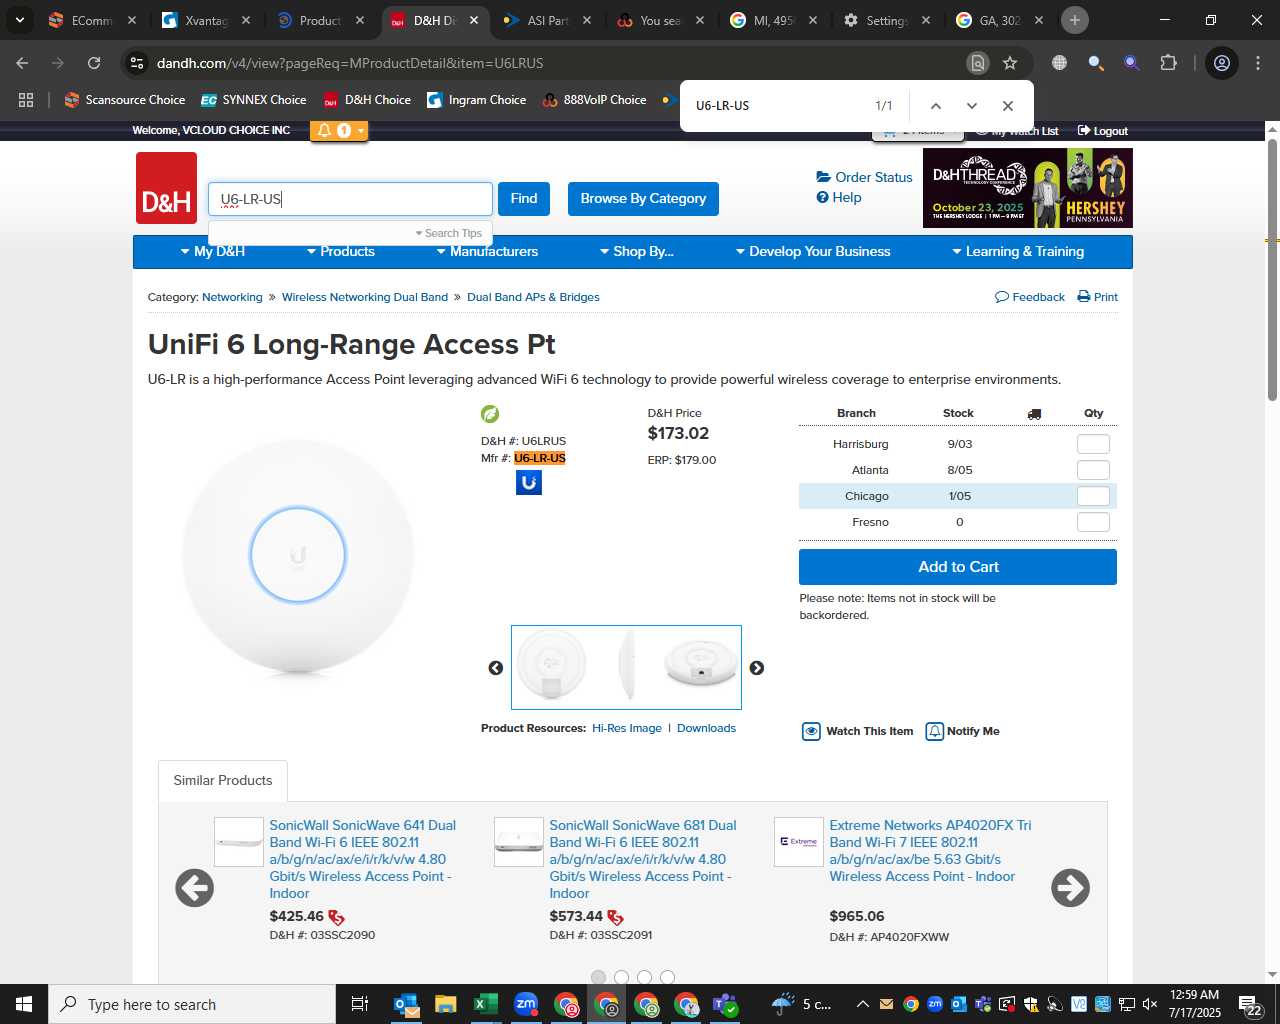
Task: Go to next similar products
Action: [1070, 888]
